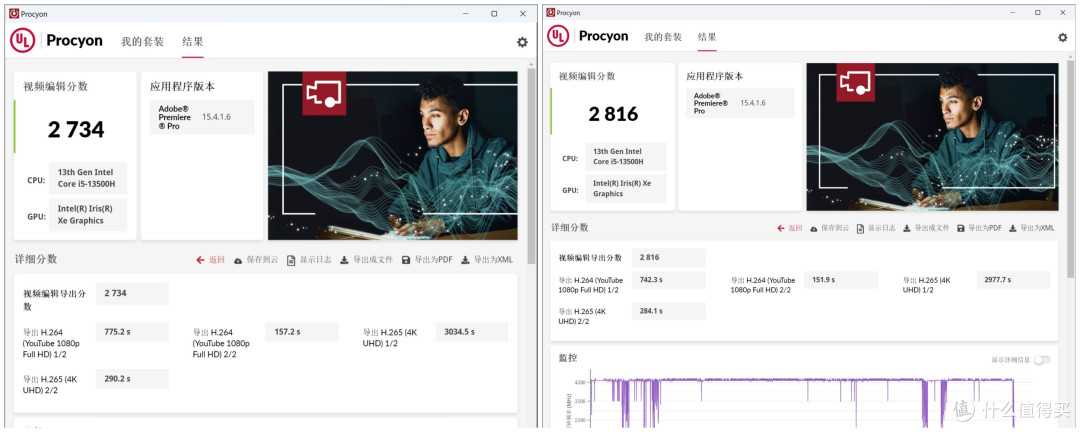
Task: Click 导出为XML in left window
Action: (487, 260)
